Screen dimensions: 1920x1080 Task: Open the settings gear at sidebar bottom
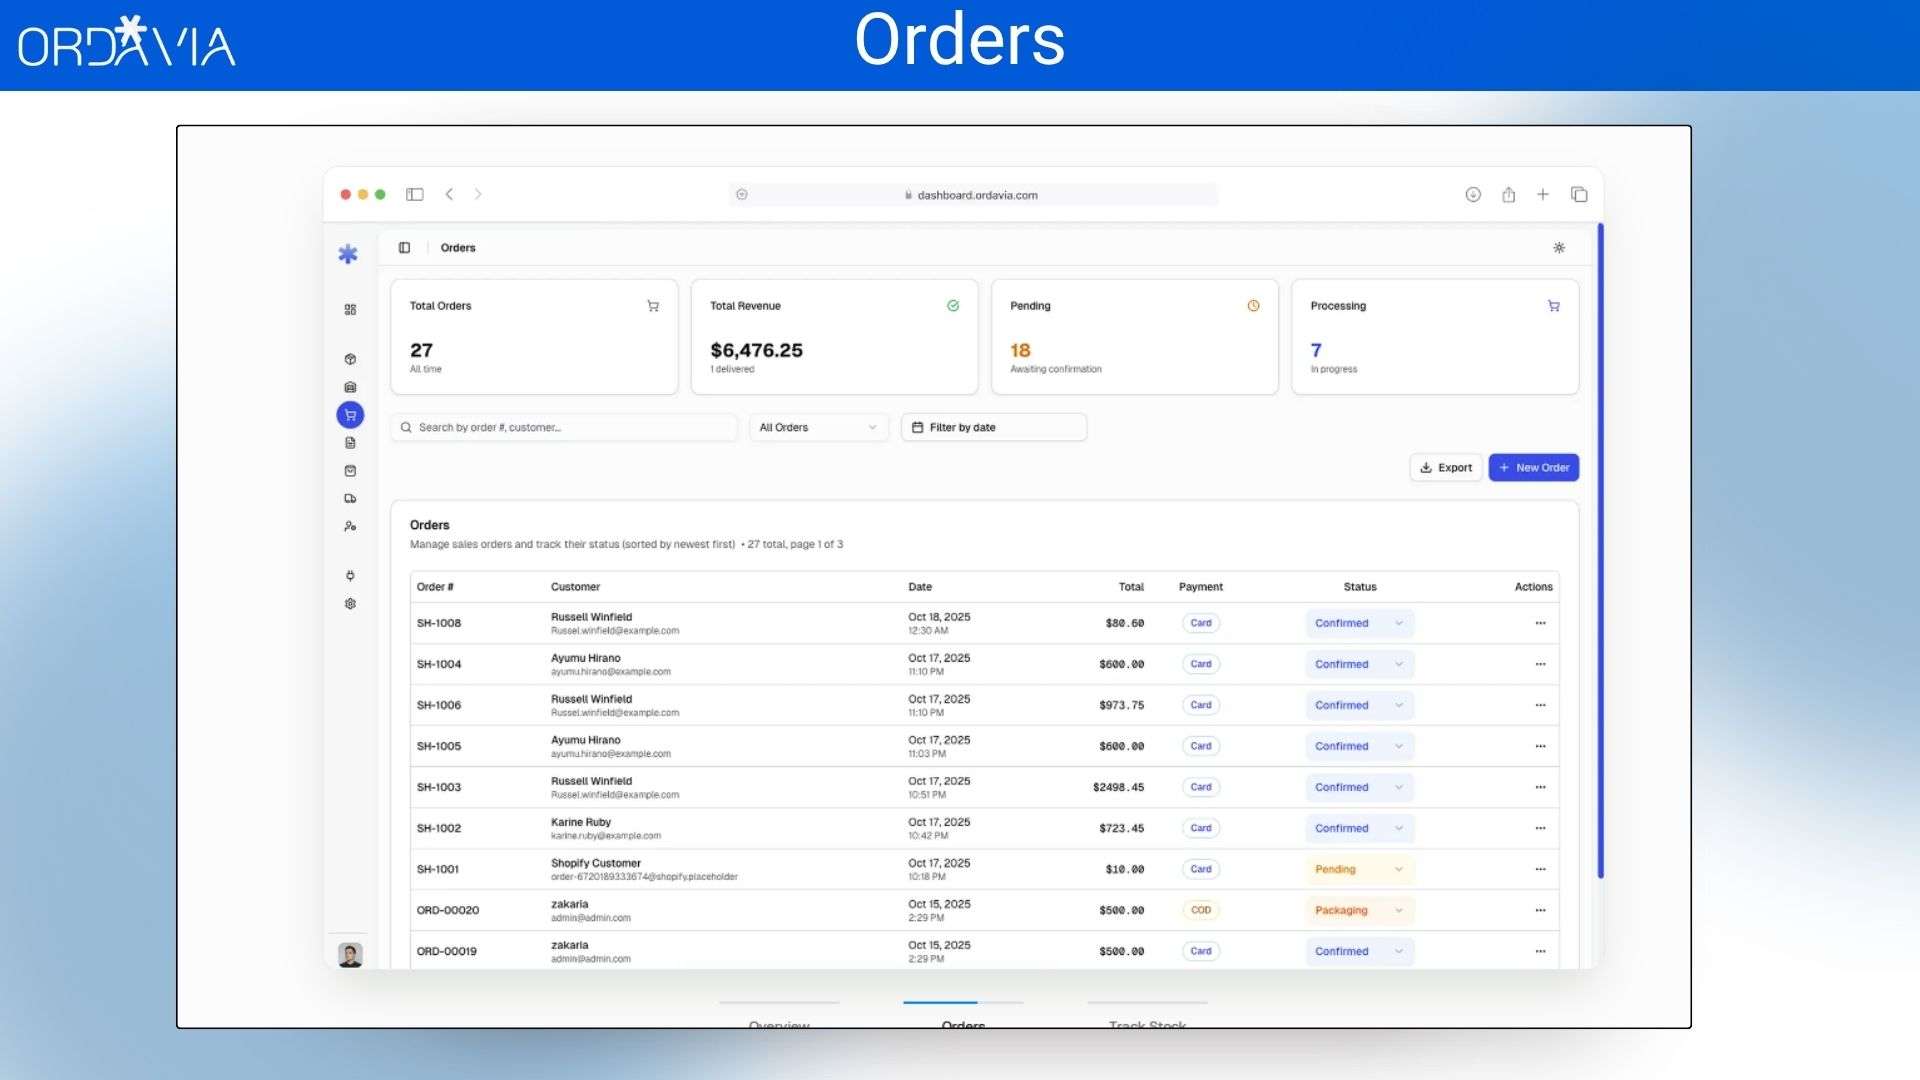point(350,604)
